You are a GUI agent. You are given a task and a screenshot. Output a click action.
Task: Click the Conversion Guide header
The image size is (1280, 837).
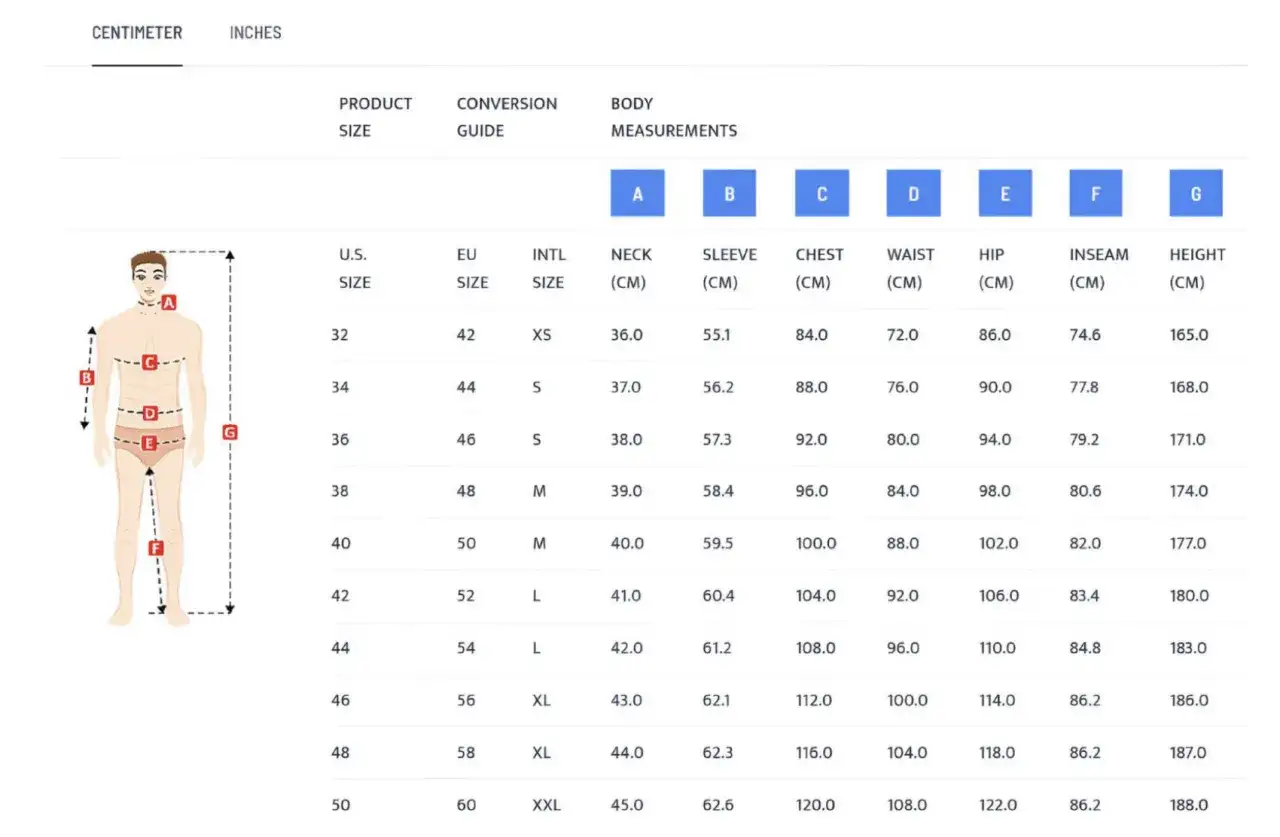pos(507,117)
